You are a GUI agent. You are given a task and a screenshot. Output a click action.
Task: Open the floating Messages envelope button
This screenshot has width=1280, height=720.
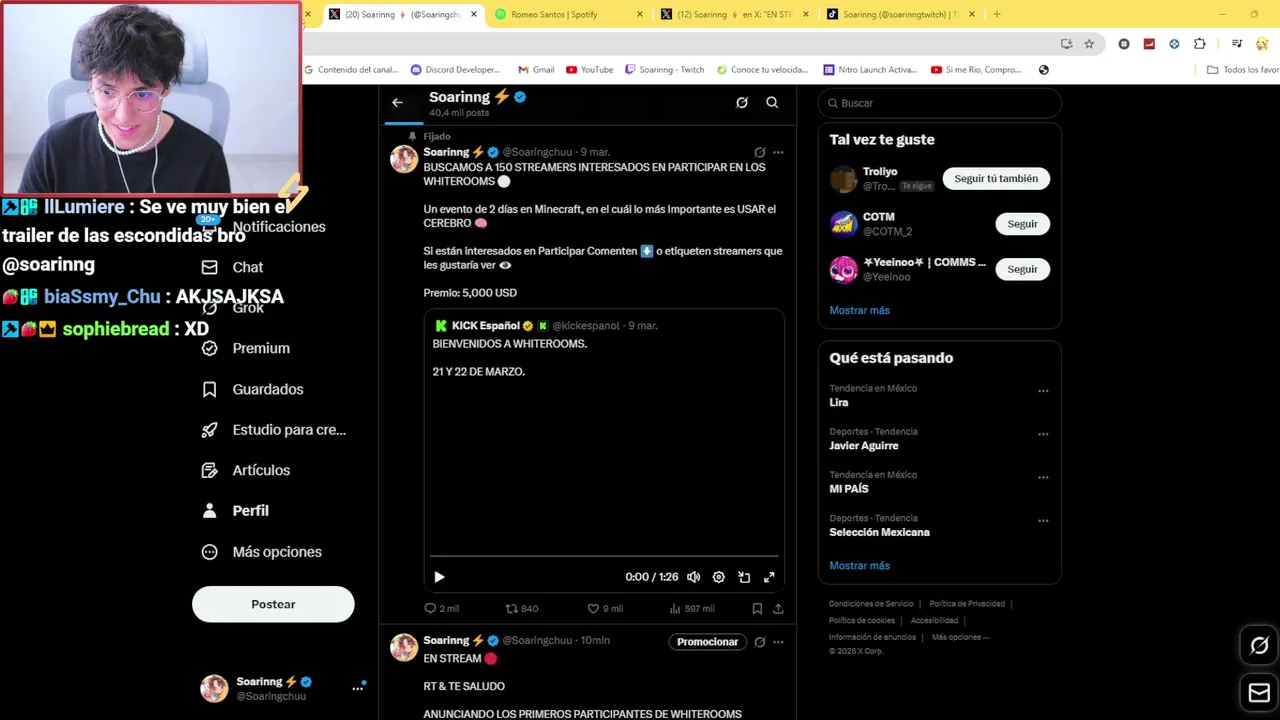[1259, 693]
